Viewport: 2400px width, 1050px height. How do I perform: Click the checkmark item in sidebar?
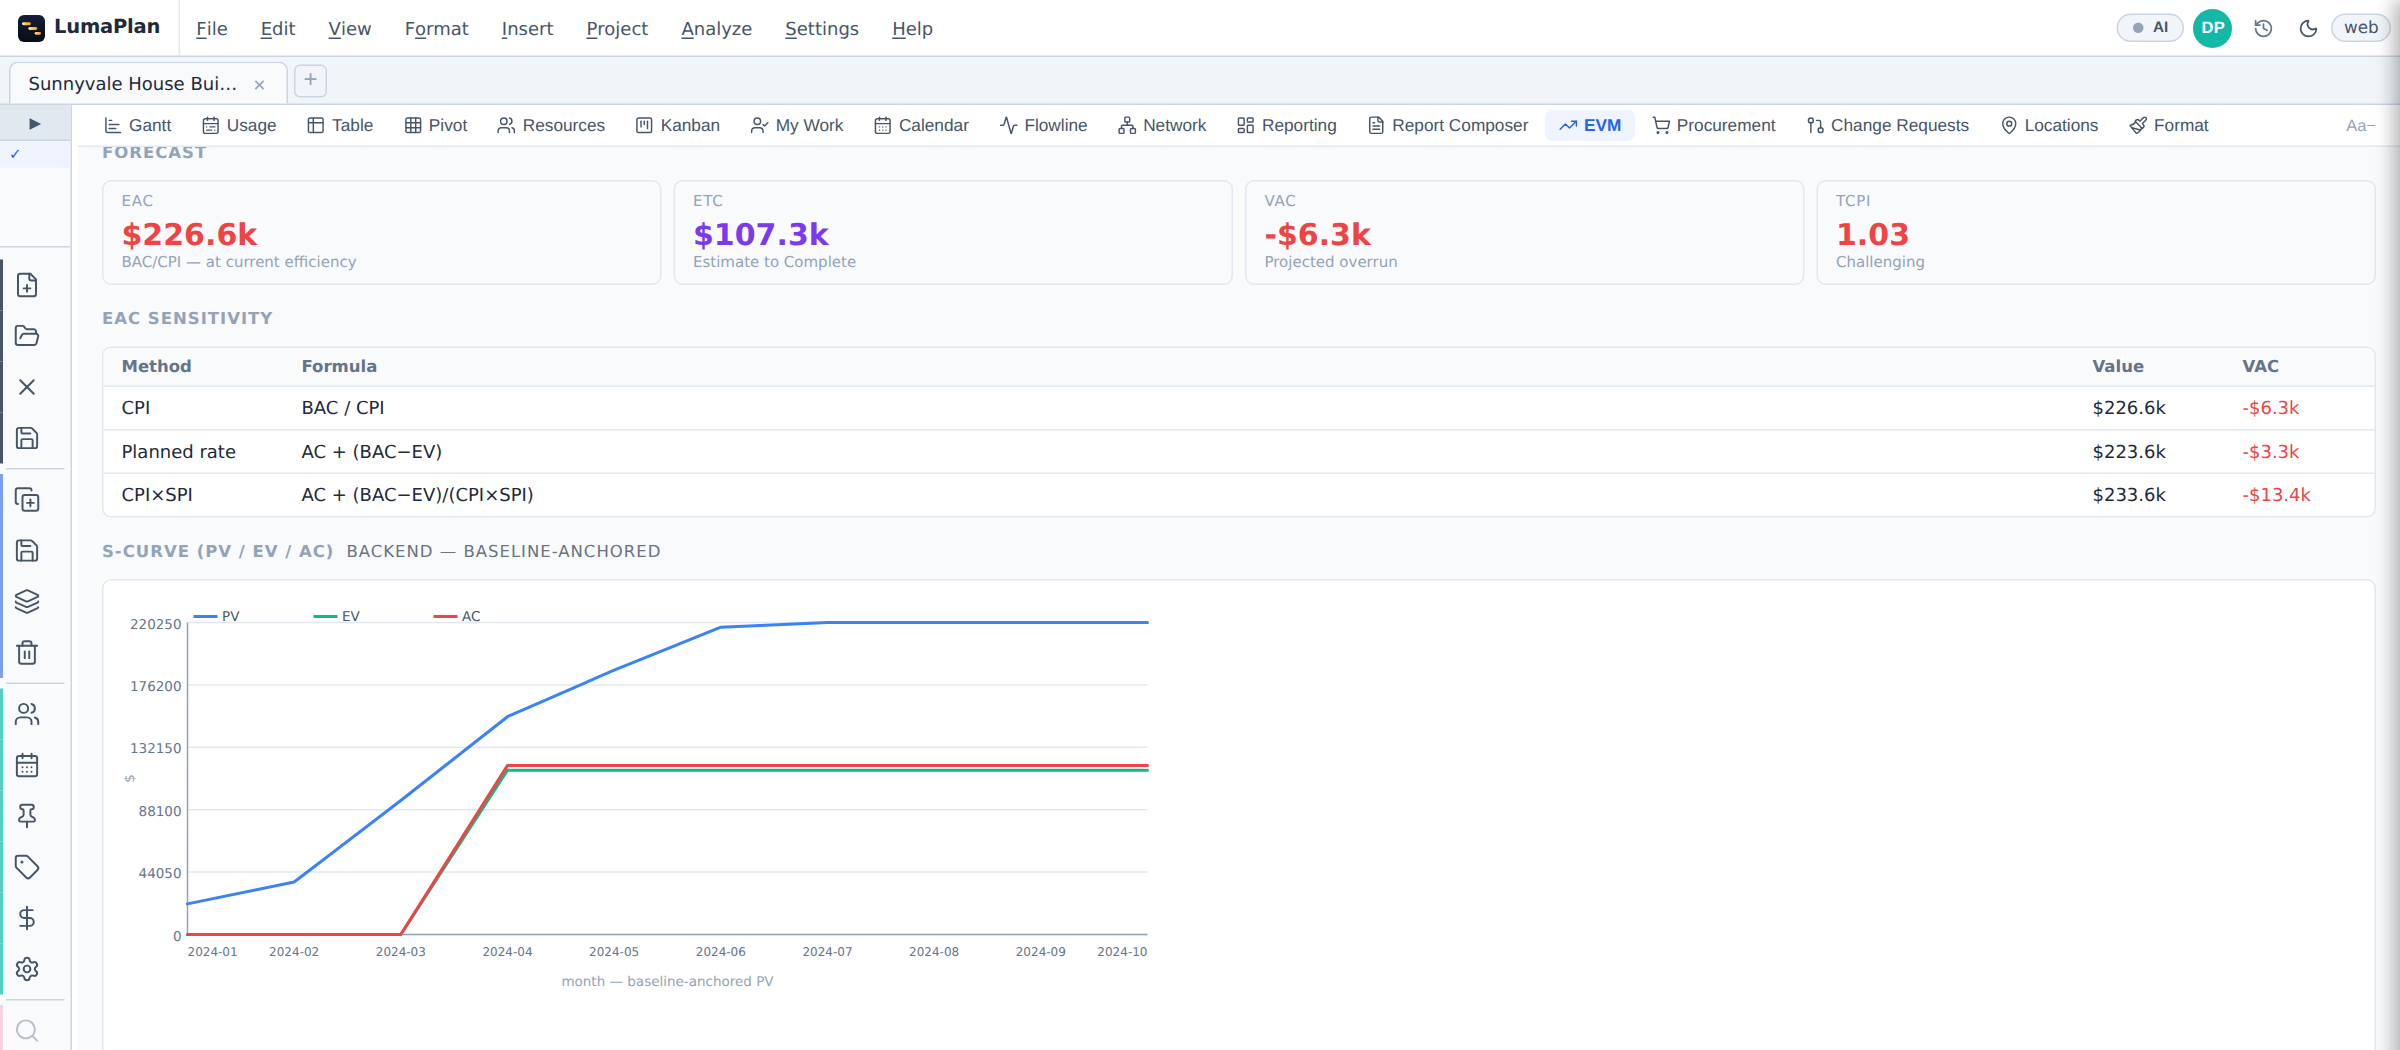coord(15,154)
